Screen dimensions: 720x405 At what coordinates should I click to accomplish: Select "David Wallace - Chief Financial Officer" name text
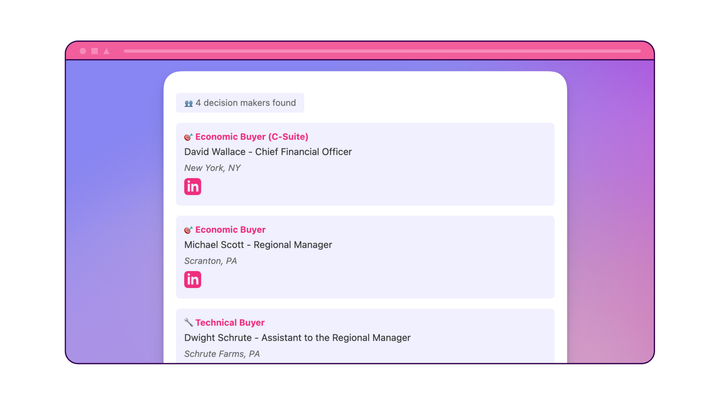click(x=268, y=152)
